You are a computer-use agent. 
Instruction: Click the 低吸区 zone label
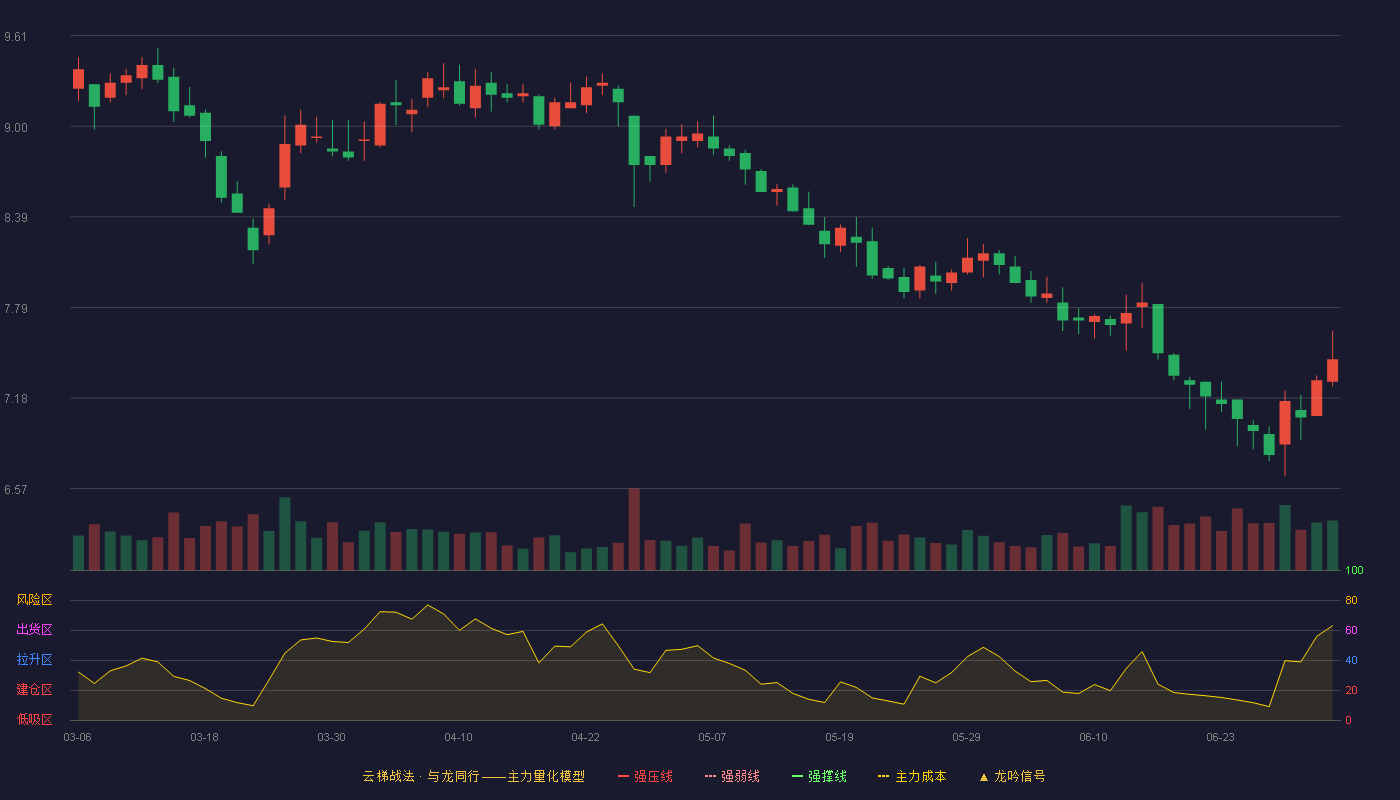click(x=34, y=719)
